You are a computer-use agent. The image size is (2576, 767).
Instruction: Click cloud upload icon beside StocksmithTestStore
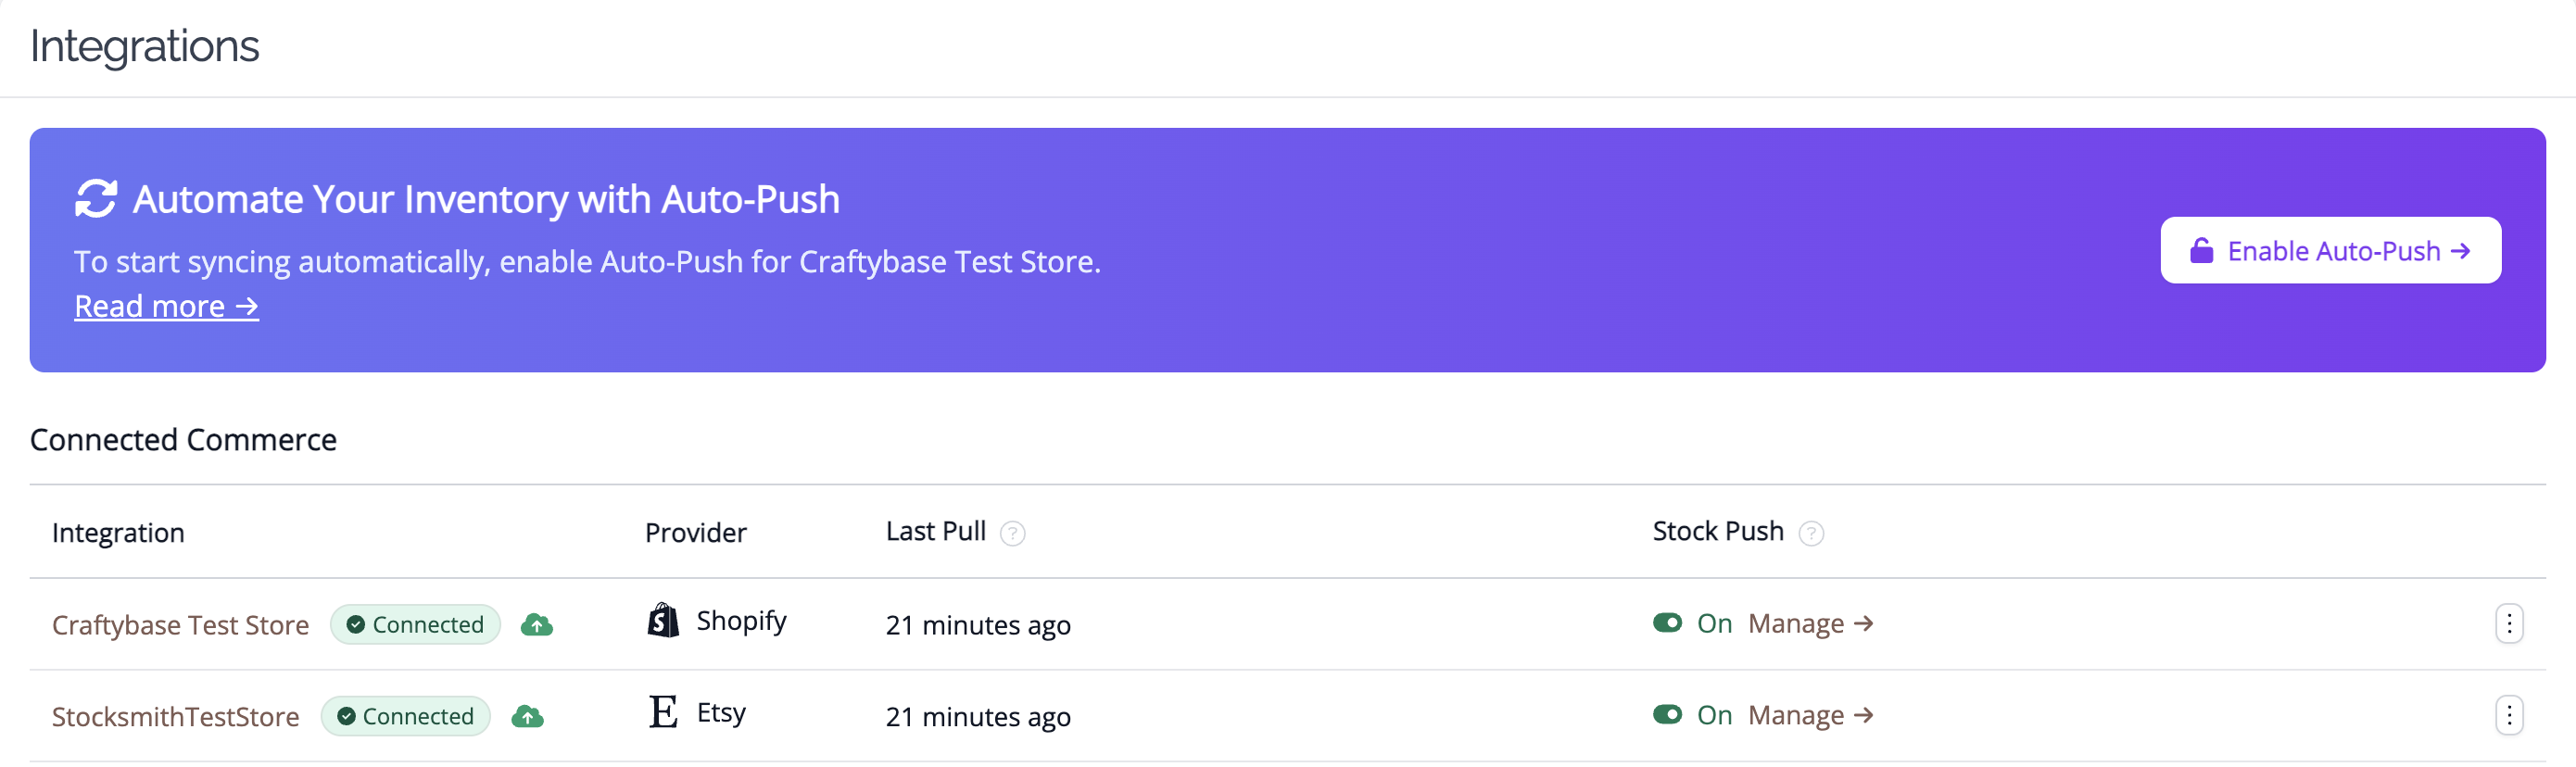pos(527,716)
